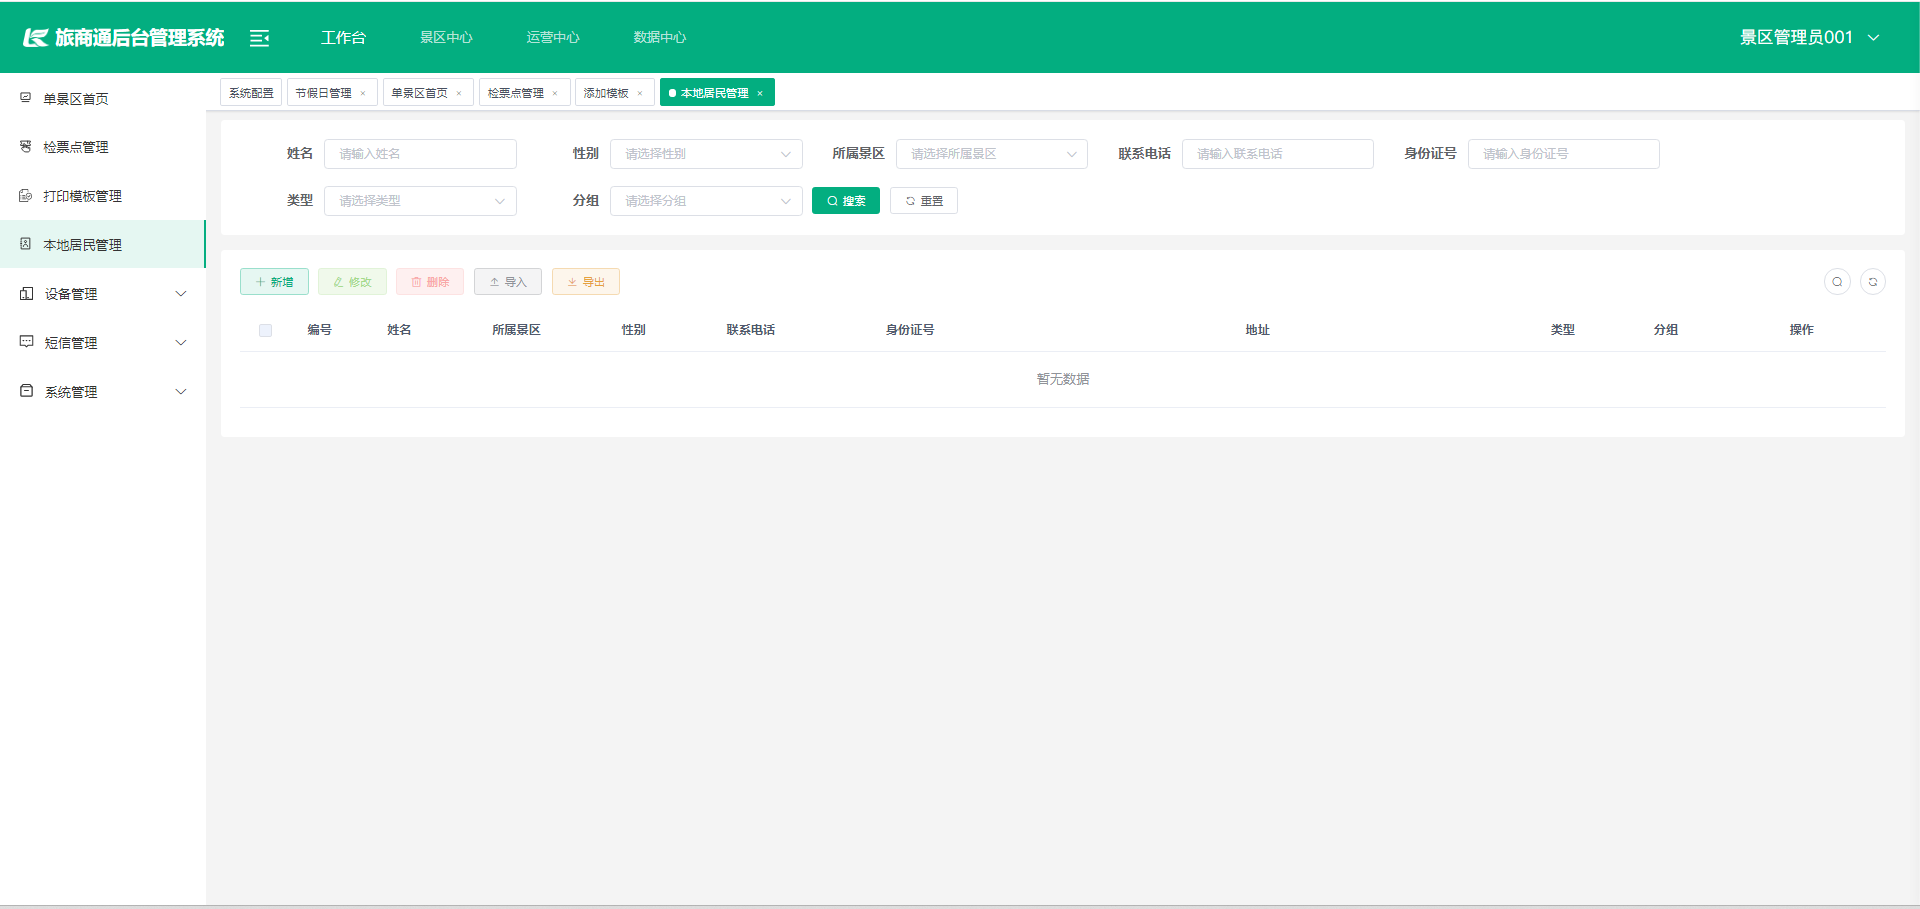Open the 数据中心 top menu
The width and height of the screenshot is (1920, 909).
tap(660, 37)
